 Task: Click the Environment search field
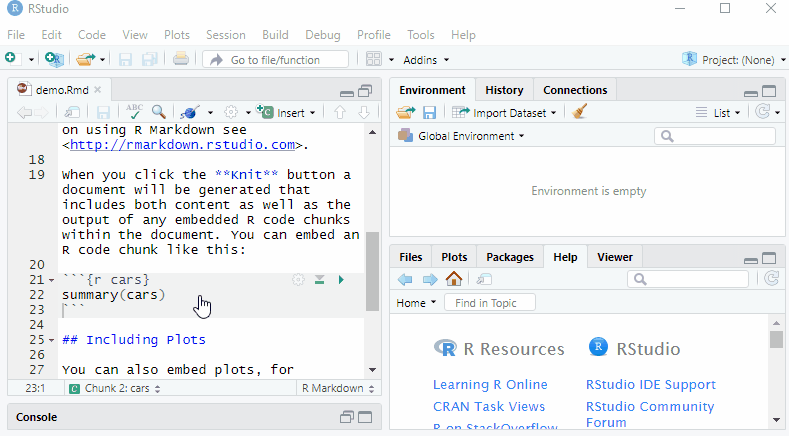(715, 136)
